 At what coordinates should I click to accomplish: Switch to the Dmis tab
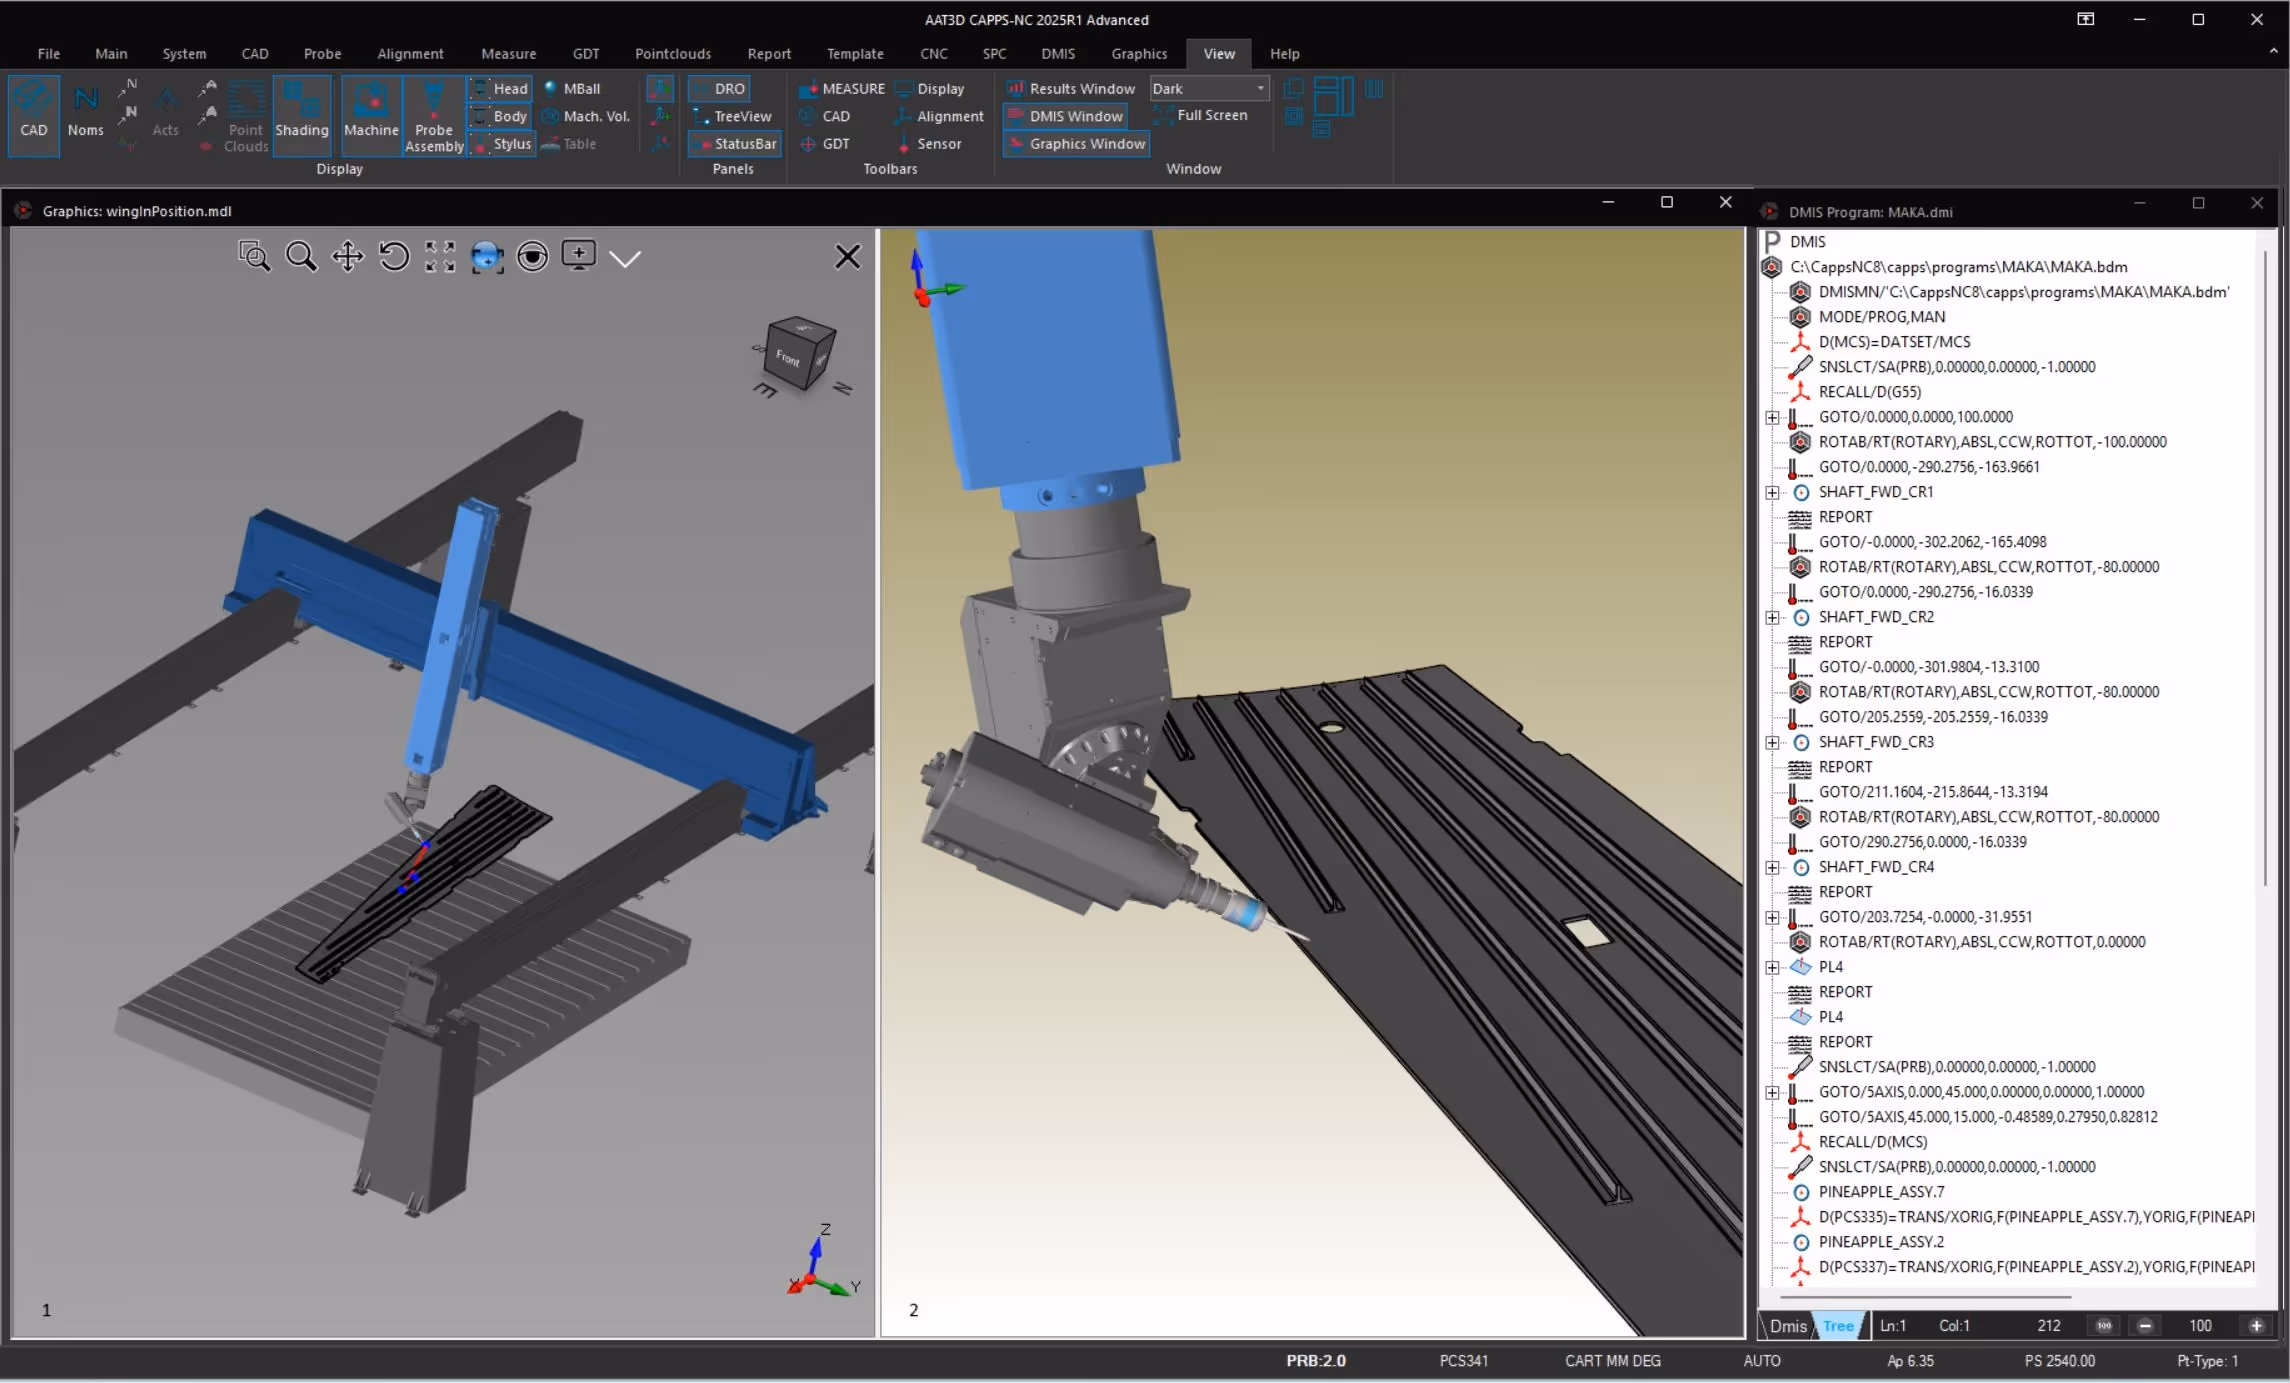click(x=1787, y=1326)
